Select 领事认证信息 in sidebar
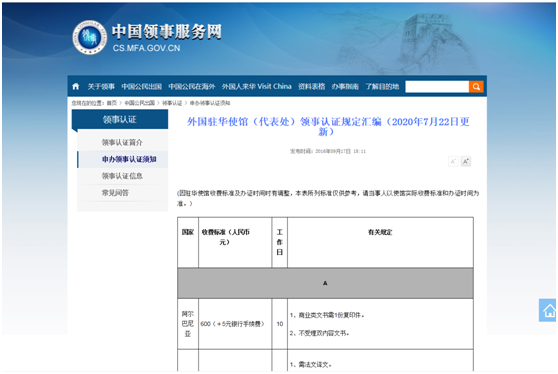The image size is (558, 374). (122, 176)
